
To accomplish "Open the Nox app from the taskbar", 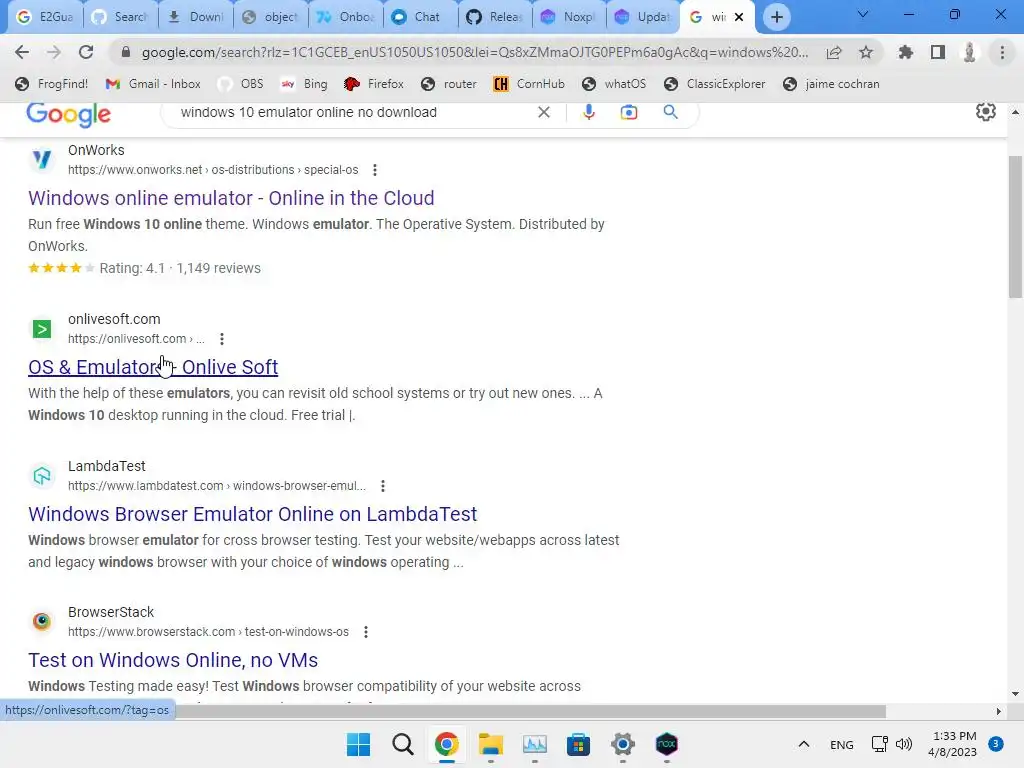I will click(666, 744).
